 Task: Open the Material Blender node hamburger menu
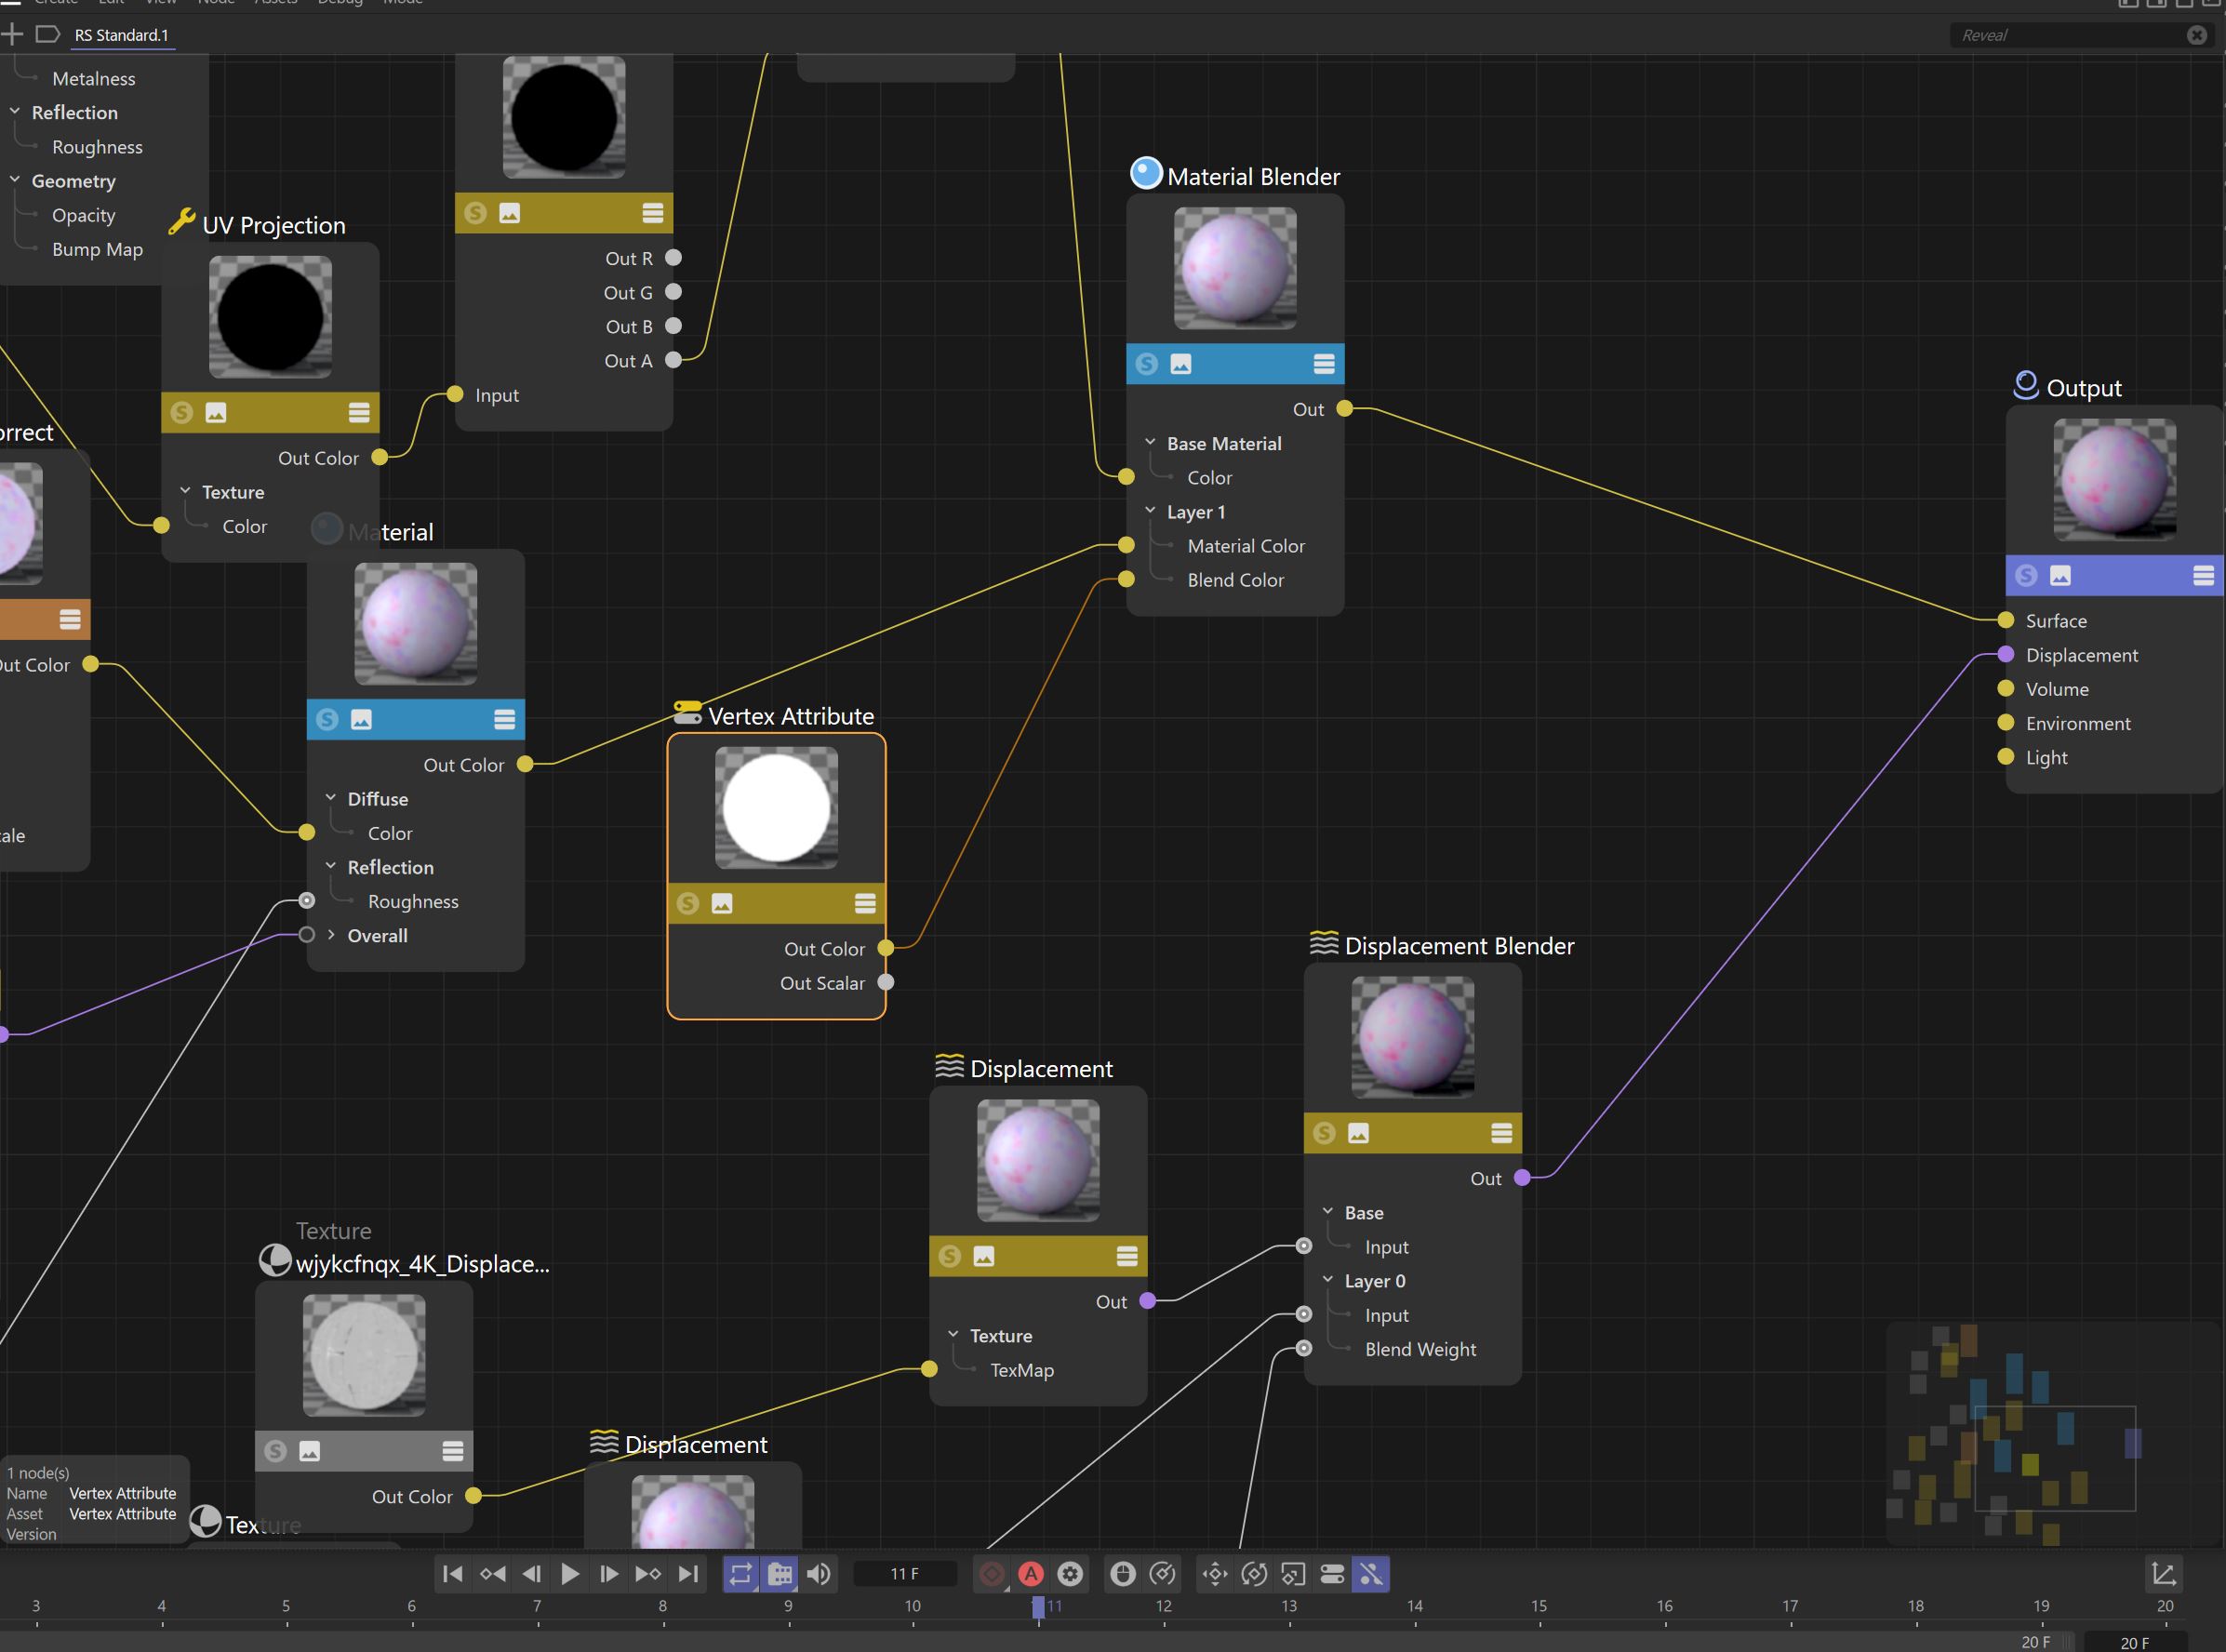1323,364
